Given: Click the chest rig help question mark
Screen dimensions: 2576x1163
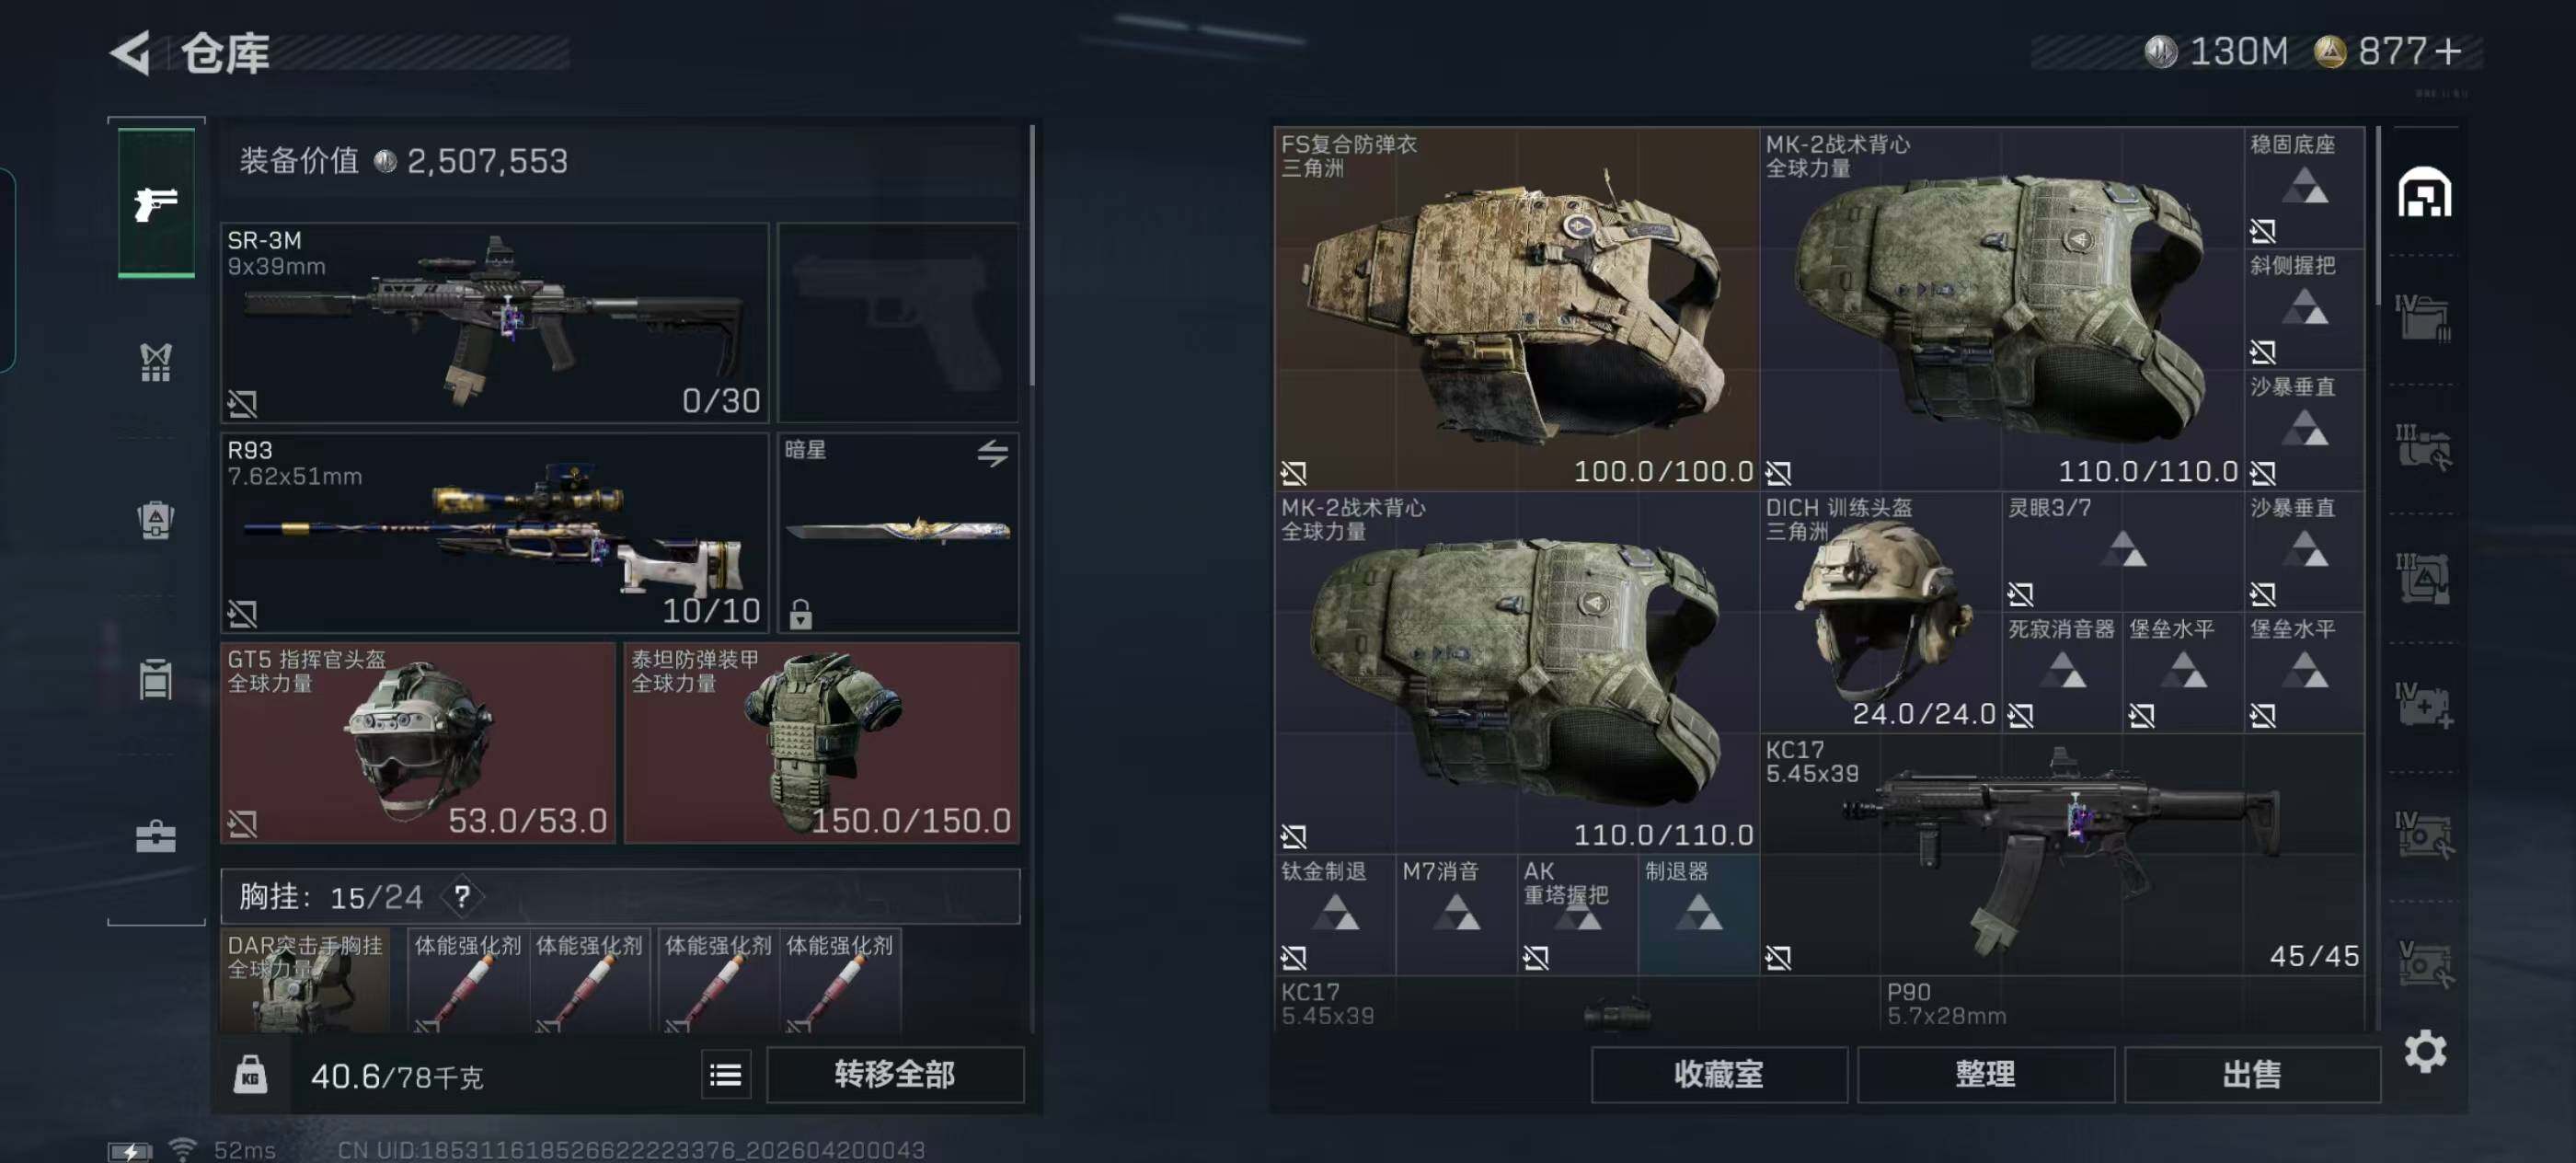Looking at the screenshot, I should [462, 896].
